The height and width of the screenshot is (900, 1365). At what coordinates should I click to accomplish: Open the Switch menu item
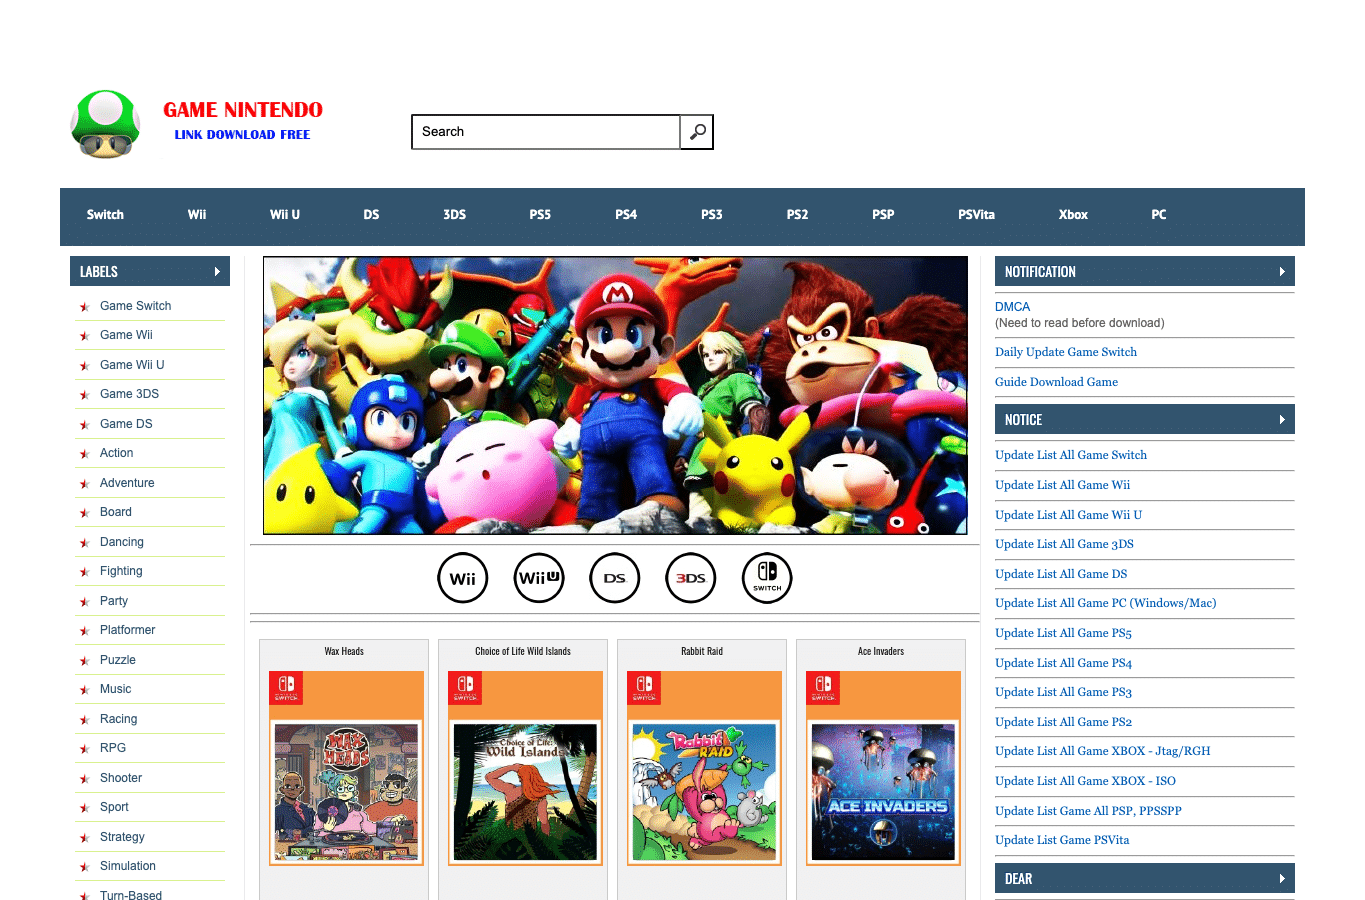tap(105, 215)
